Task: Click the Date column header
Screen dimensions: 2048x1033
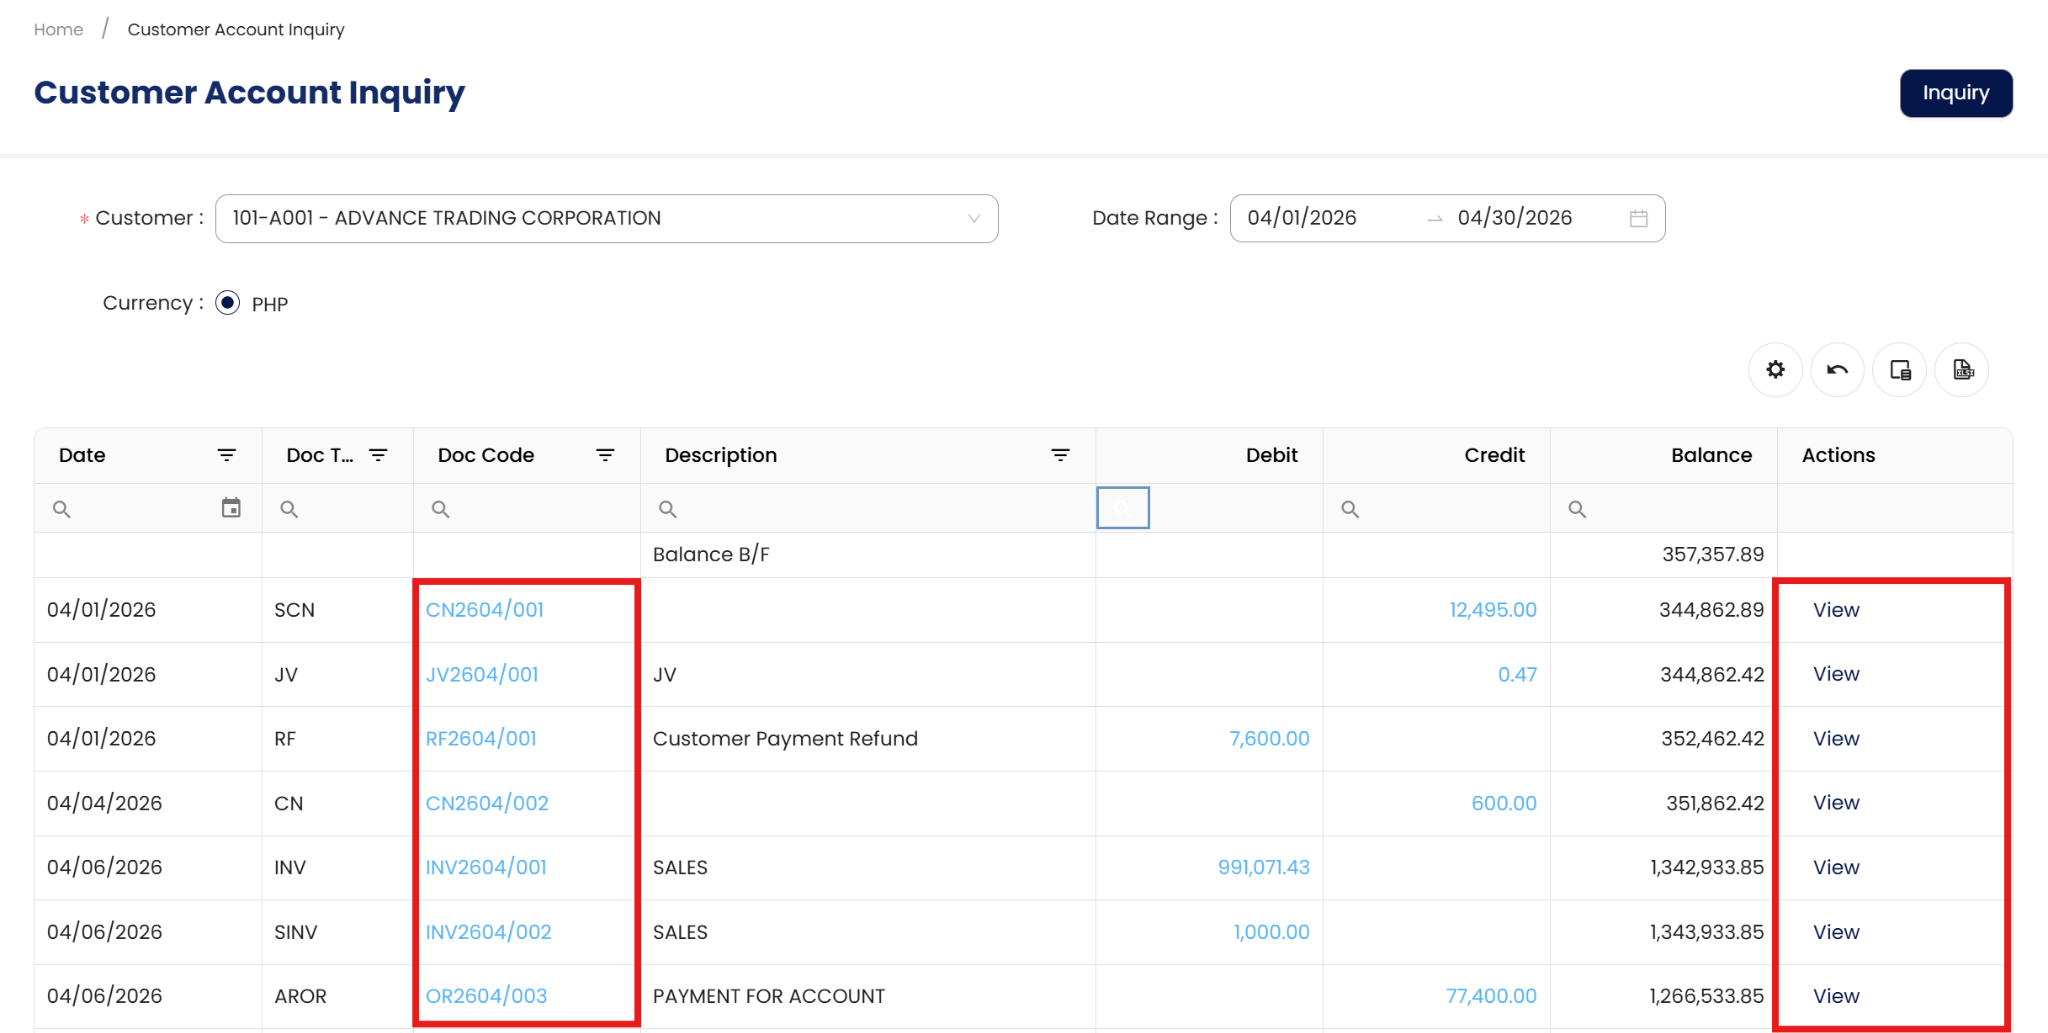Action: (x=82, y=455)
